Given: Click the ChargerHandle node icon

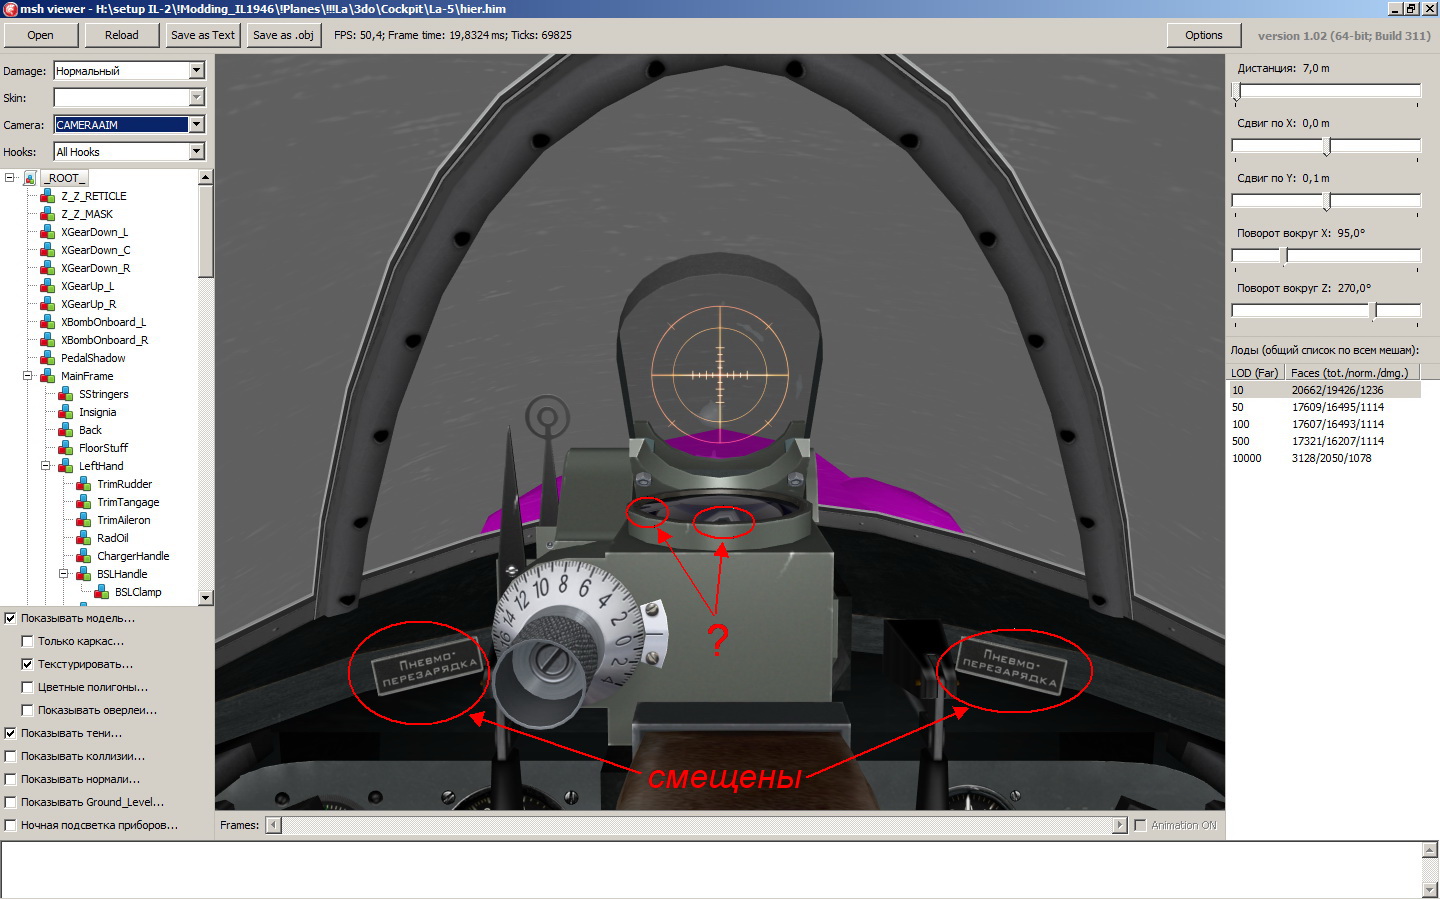Looking at the screenshot, I should pyautogui.click(x=83, y=556).
